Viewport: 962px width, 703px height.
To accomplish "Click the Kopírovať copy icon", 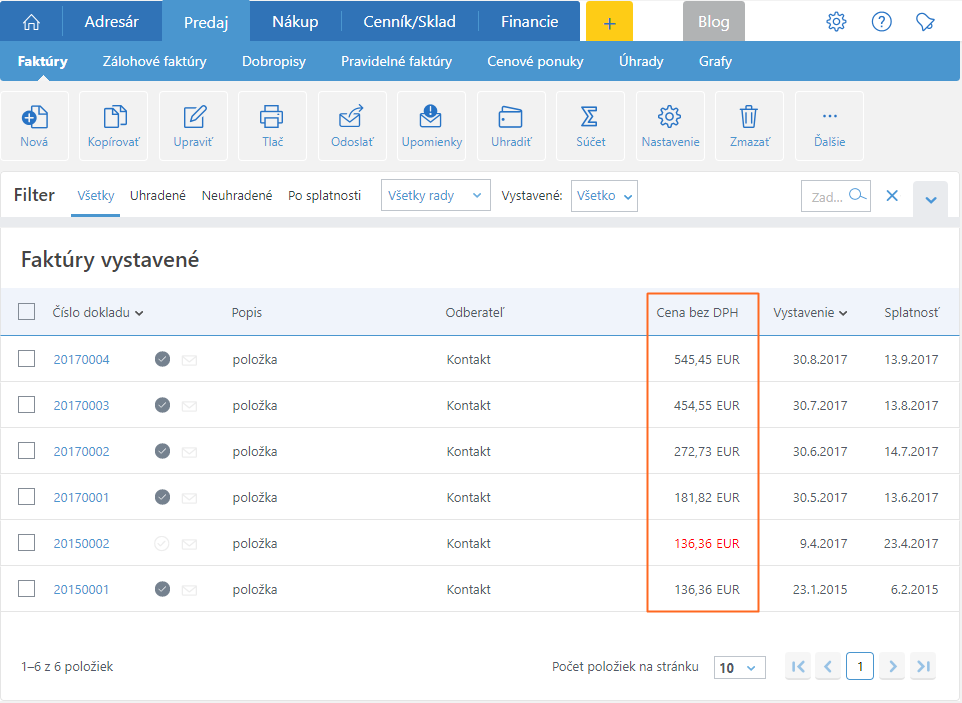I will click(x=114, y=117).
